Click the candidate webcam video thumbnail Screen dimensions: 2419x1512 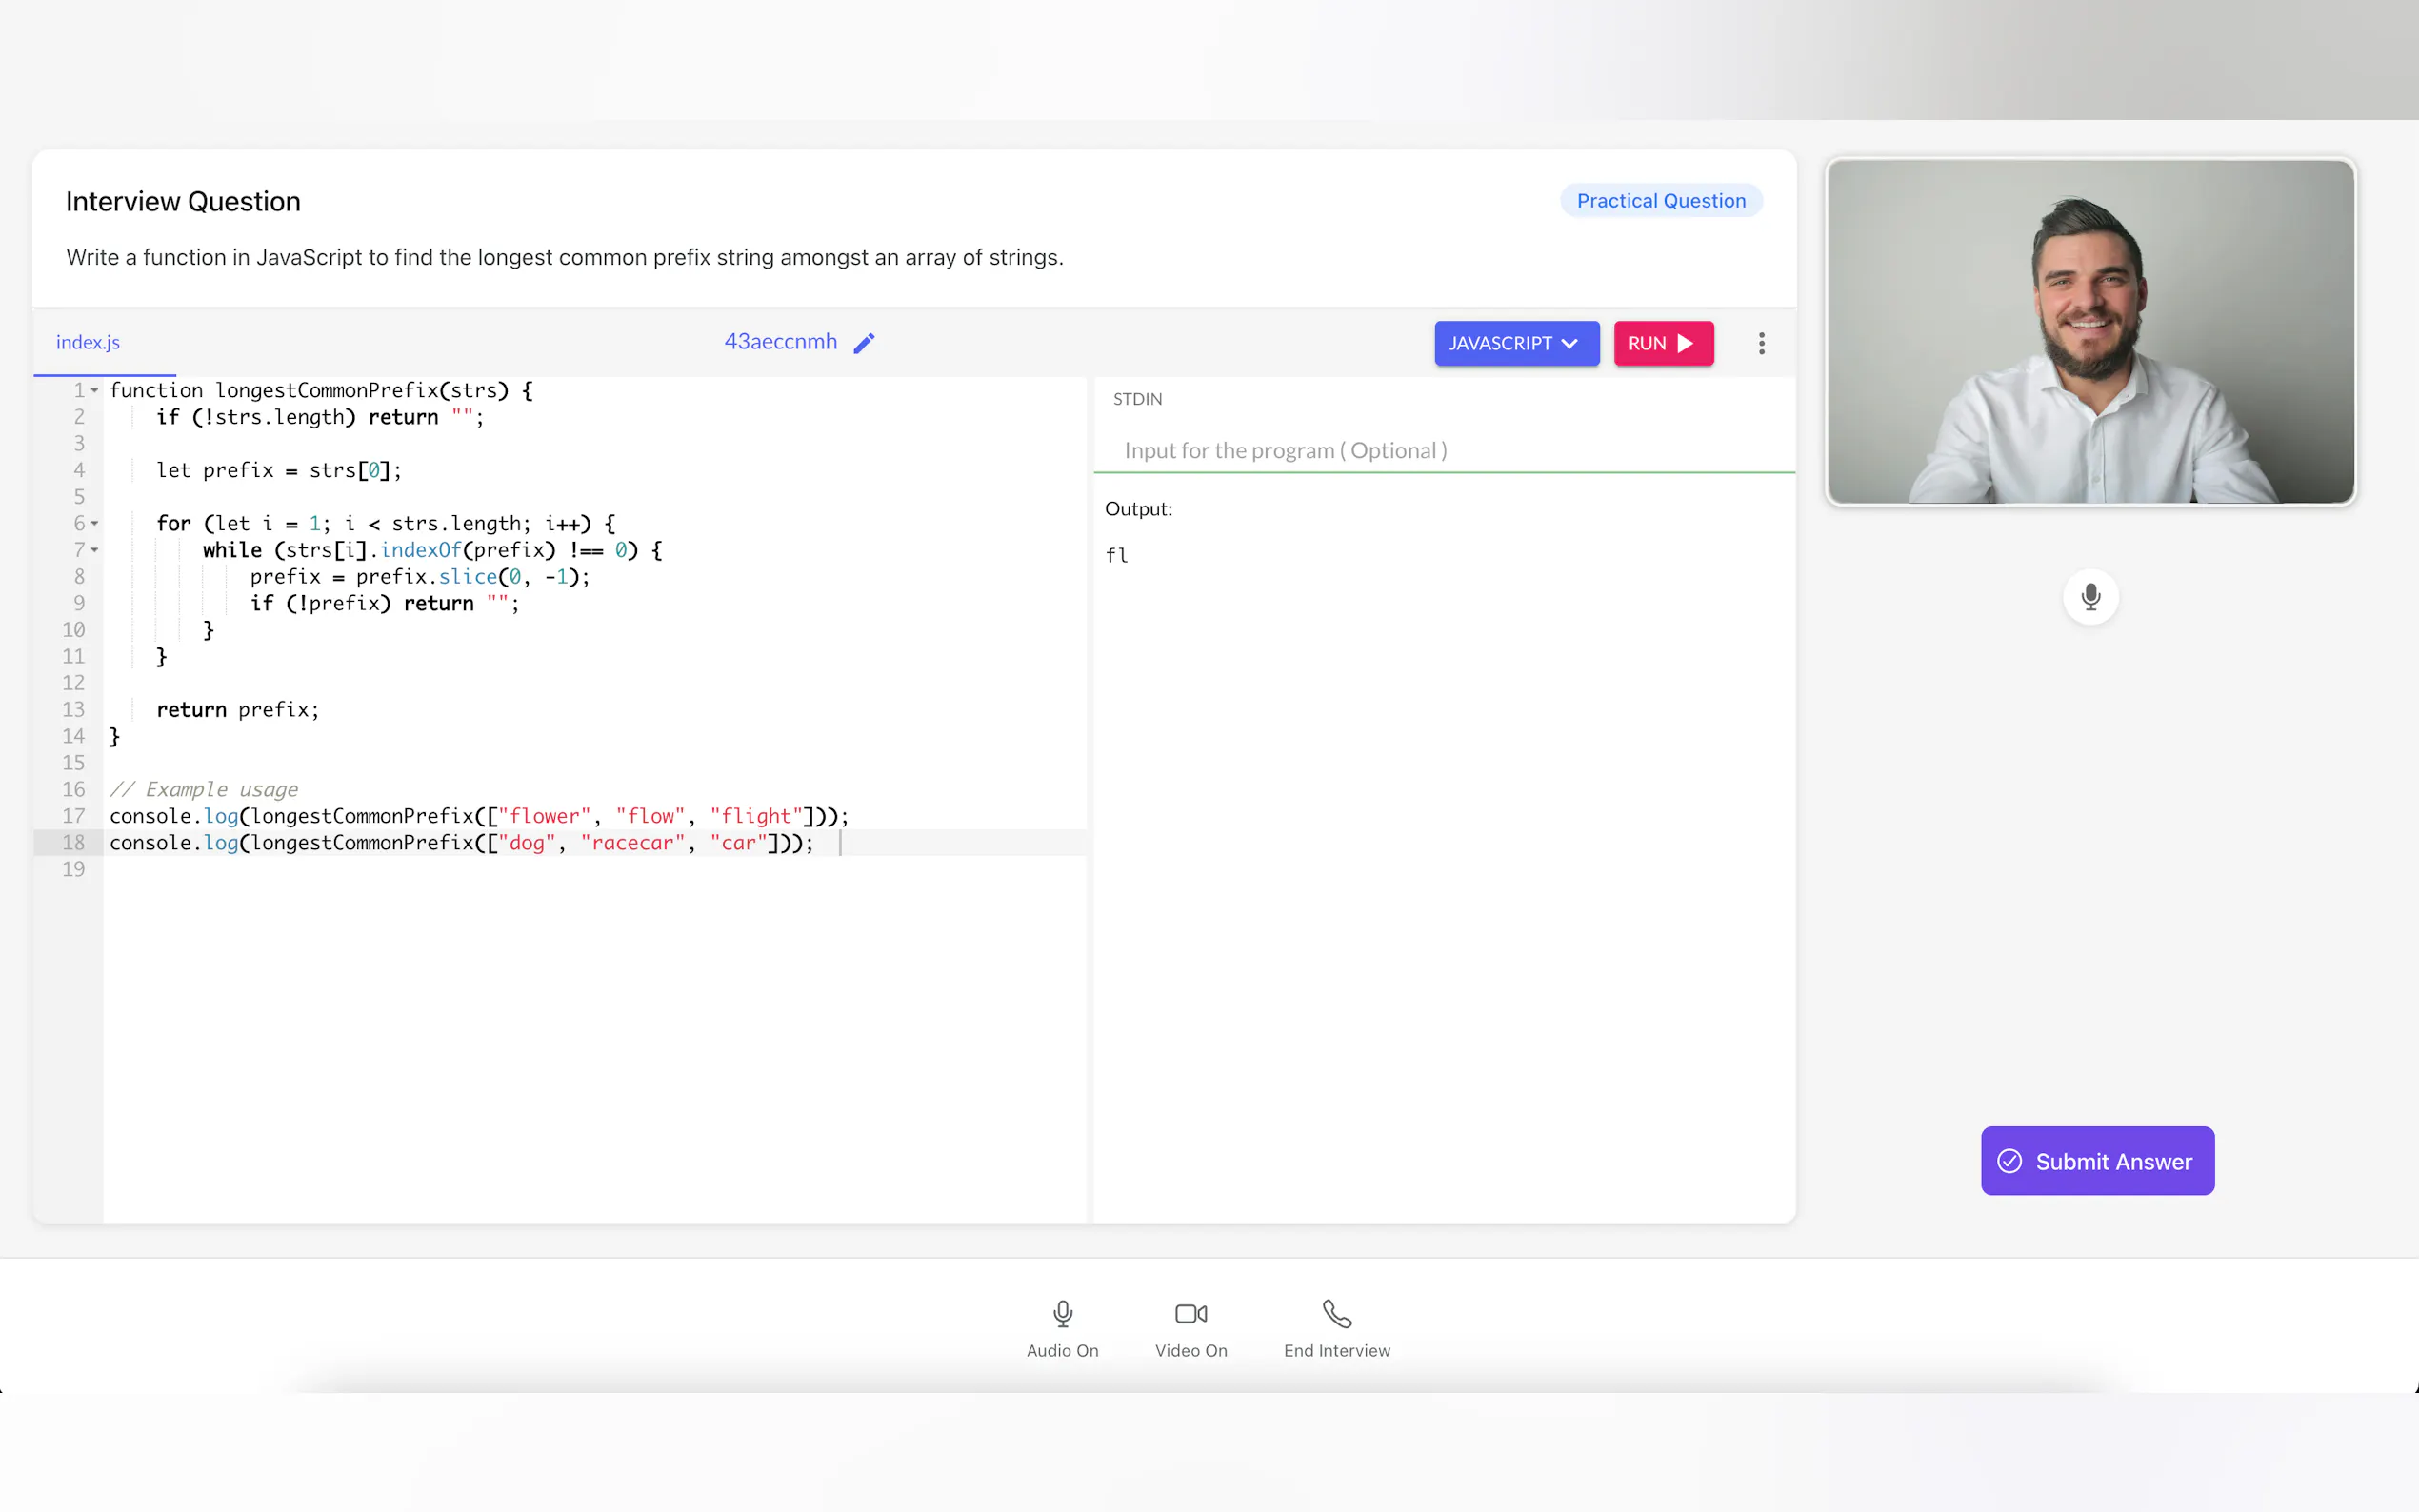coord(2090,332)
